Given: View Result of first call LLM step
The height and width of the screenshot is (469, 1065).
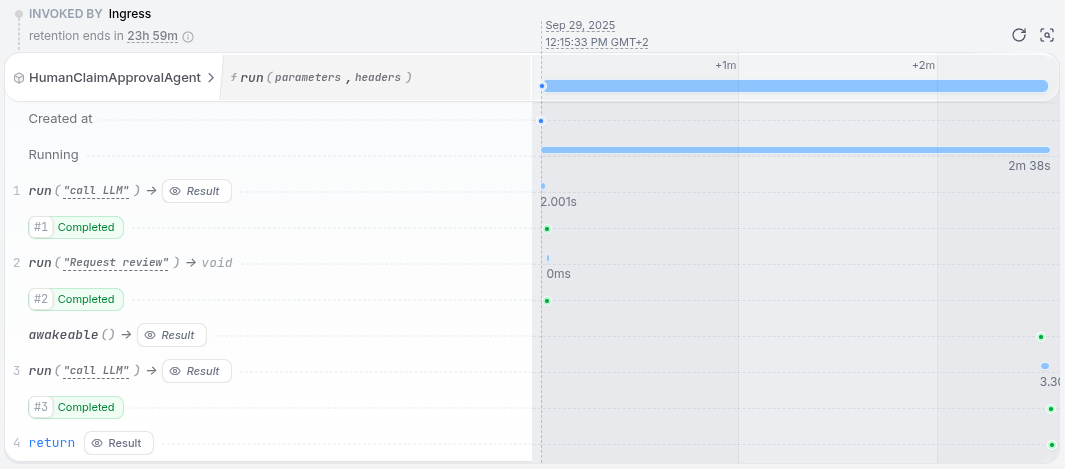Looking at the screenshot, I should (x=197, y=191).
